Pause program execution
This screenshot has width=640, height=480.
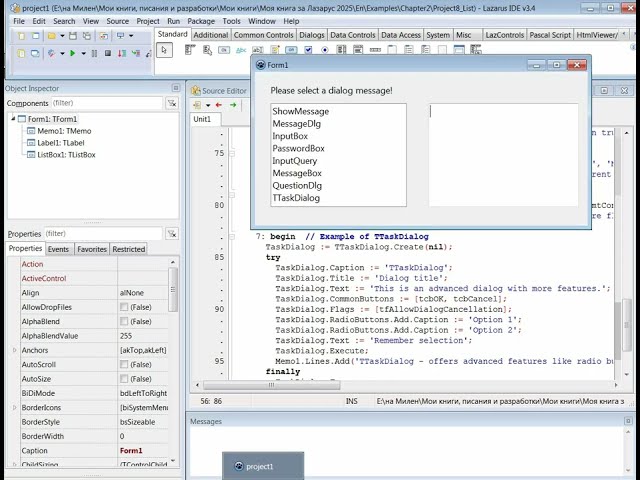pyautogui.click(x=94, y=53)
